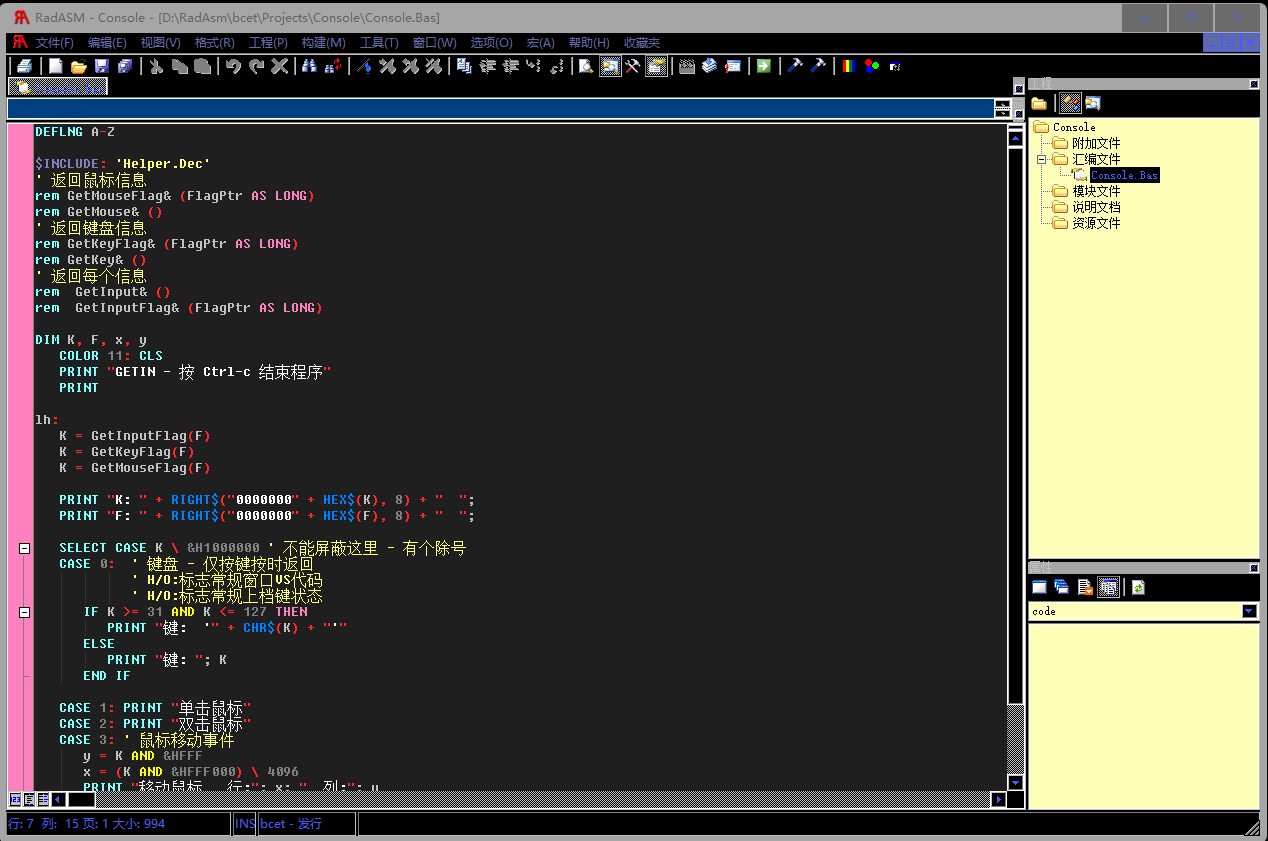Click the Save All stacked disks icon
Viewport: 1268px width, 841px height.
pos(124,66)
